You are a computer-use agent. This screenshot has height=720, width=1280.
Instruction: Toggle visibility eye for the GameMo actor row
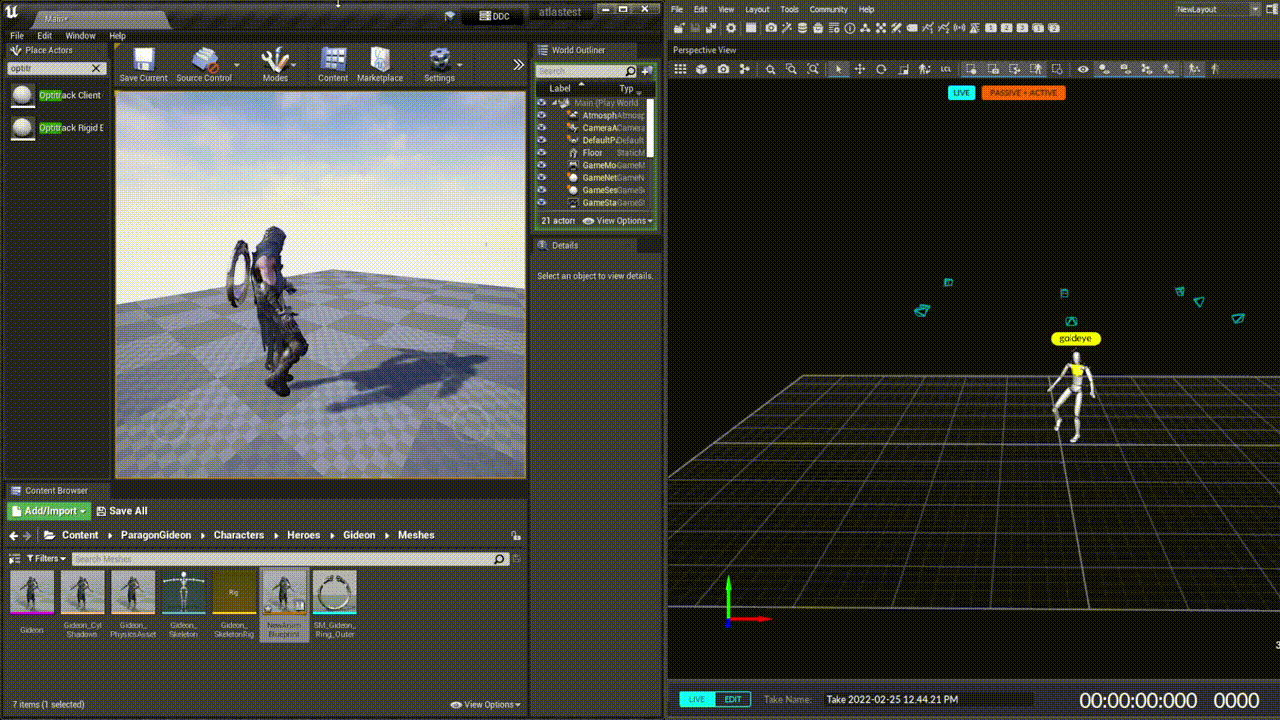point(541,165)
